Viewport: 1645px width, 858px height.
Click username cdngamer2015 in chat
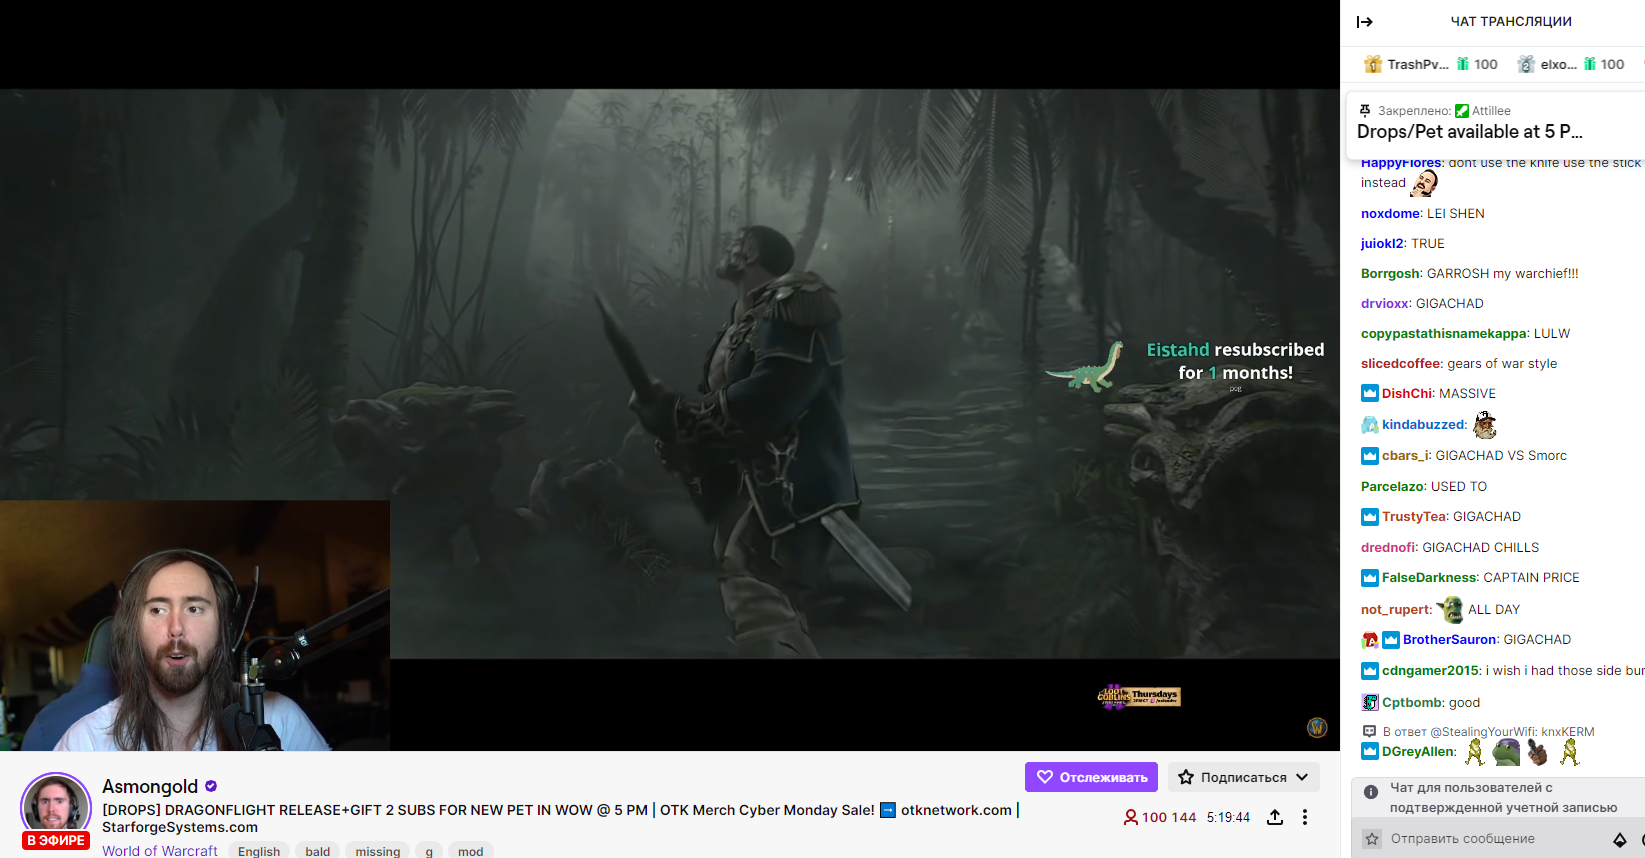[x=1430, y=670]
